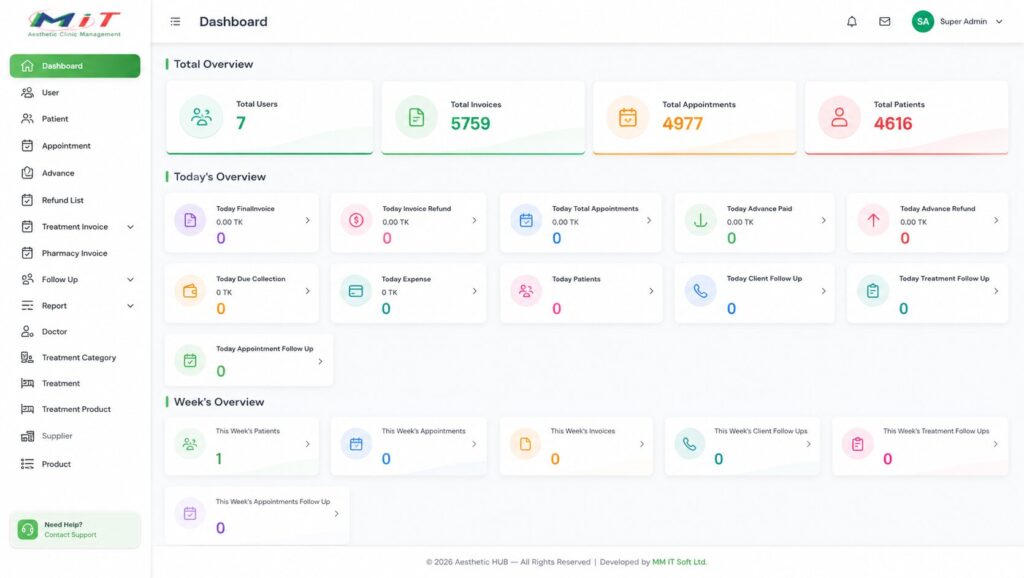1024x578 pixels.
Task: Click the Total Invoices document icon
Action: pos(416,118)
